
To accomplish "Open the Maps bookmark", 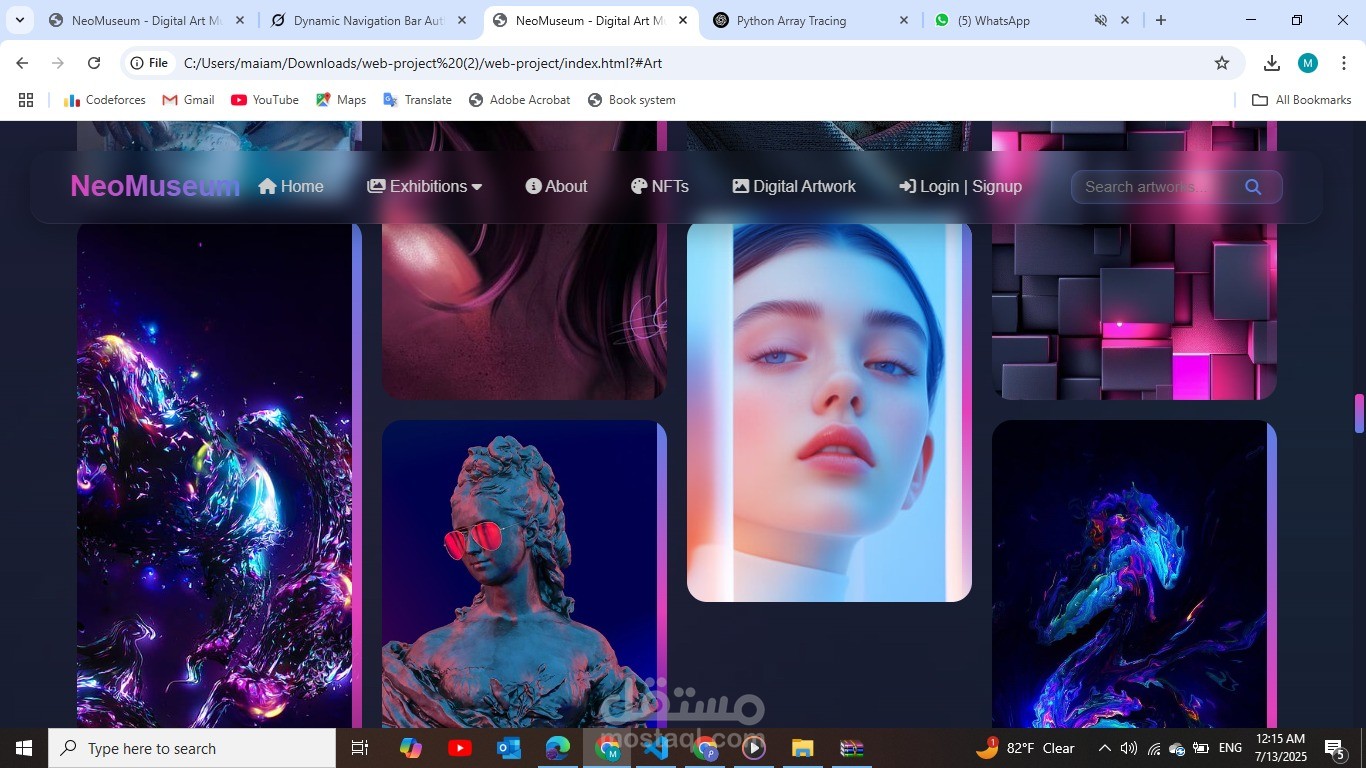I will coord(341,100).
